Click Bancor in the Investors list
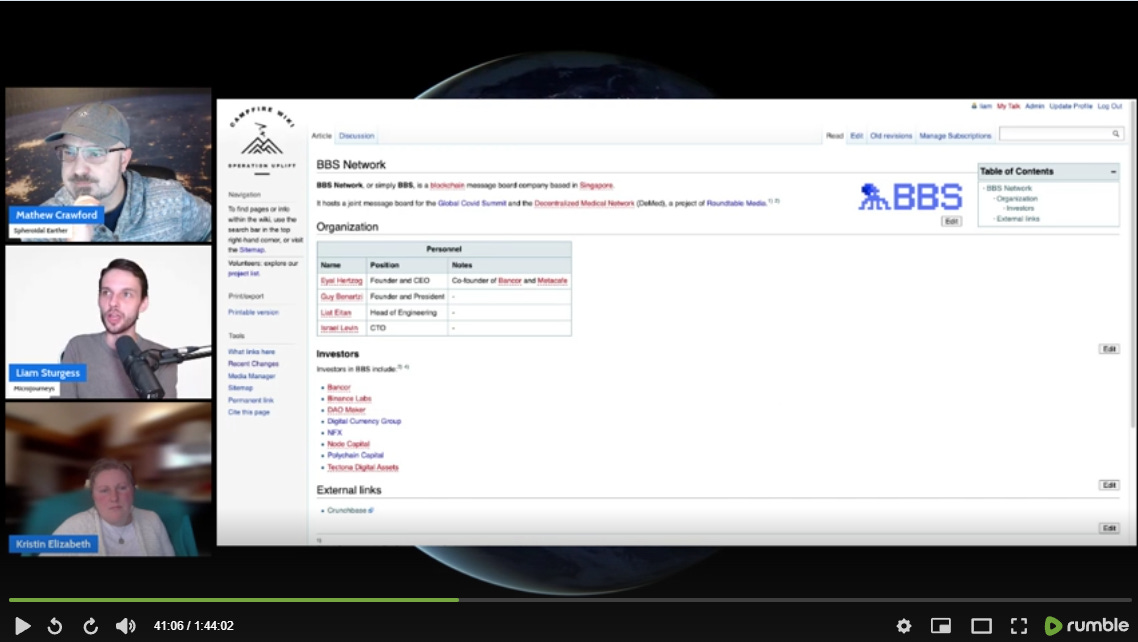 pyautogui.click(x=338, y=387)
